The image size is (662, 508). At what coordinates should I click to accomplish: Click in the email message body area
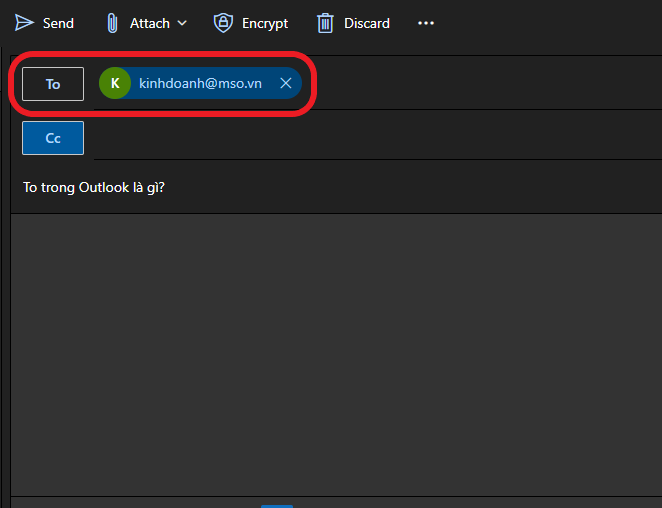[x=336, y=355]
